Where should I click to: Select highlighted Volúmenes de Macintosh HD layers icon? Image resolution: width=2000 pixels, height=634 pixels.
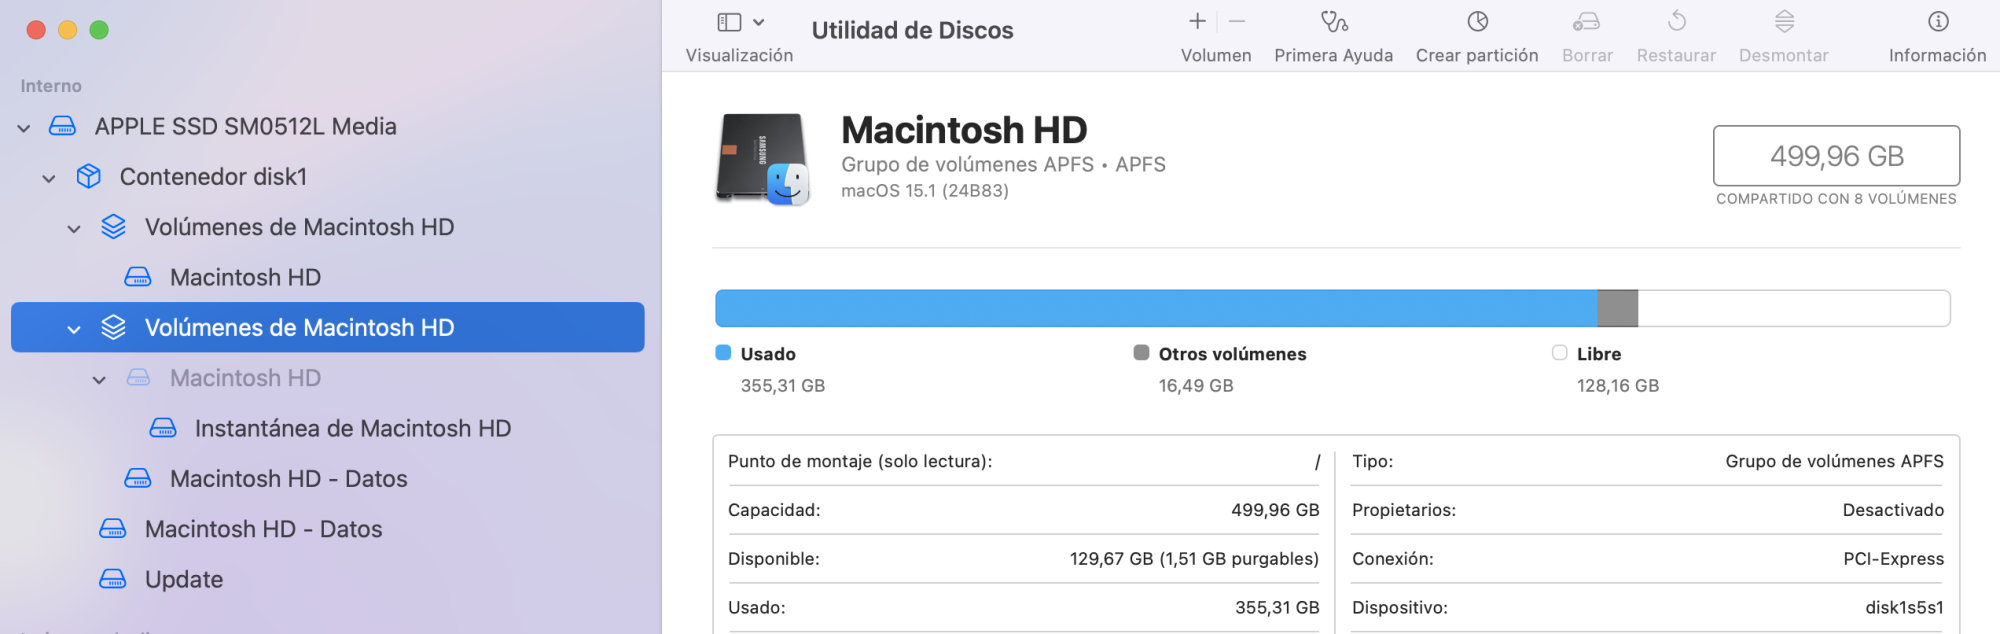[114, 327]
